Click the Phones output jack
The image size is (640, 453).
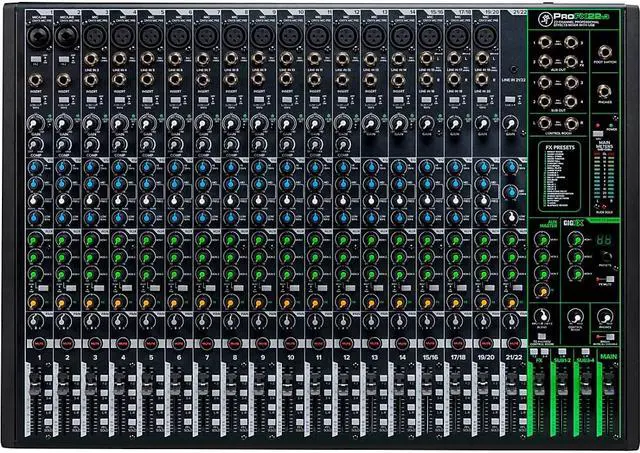click(604, 92)
